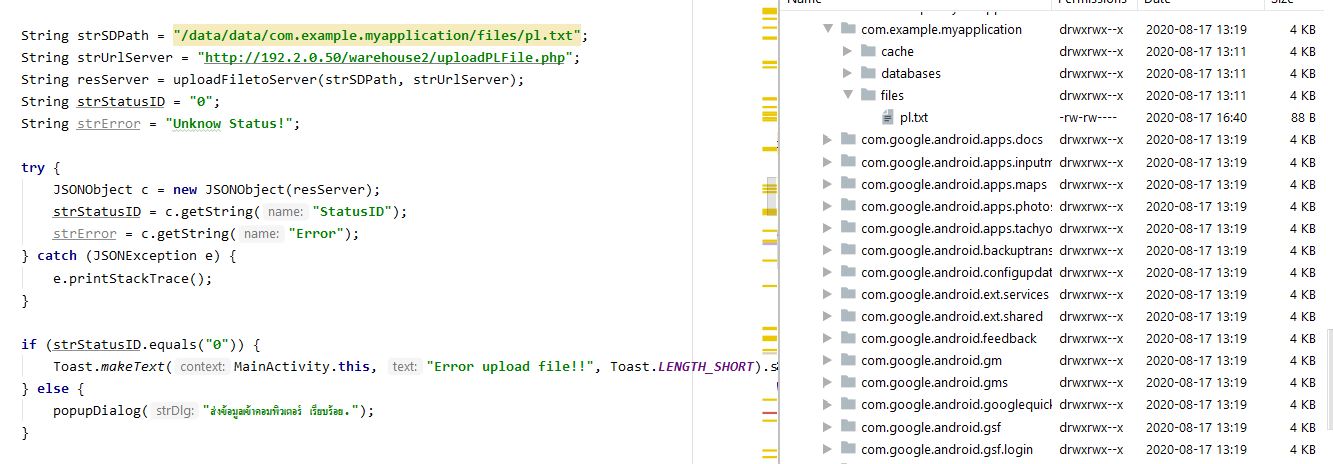Open the uploadPLFile.php URL link in code
The height and width of the screenshot is (464, 1333).
coord(386,57)
